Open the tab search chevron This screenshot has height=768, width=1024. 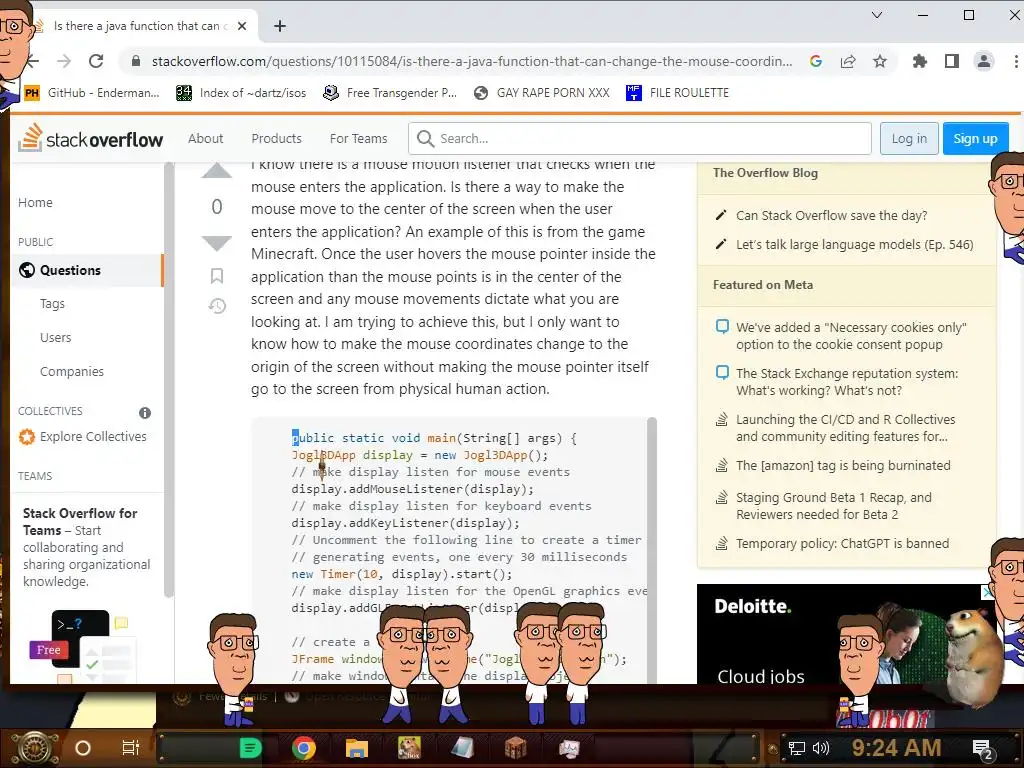point(876,15)
